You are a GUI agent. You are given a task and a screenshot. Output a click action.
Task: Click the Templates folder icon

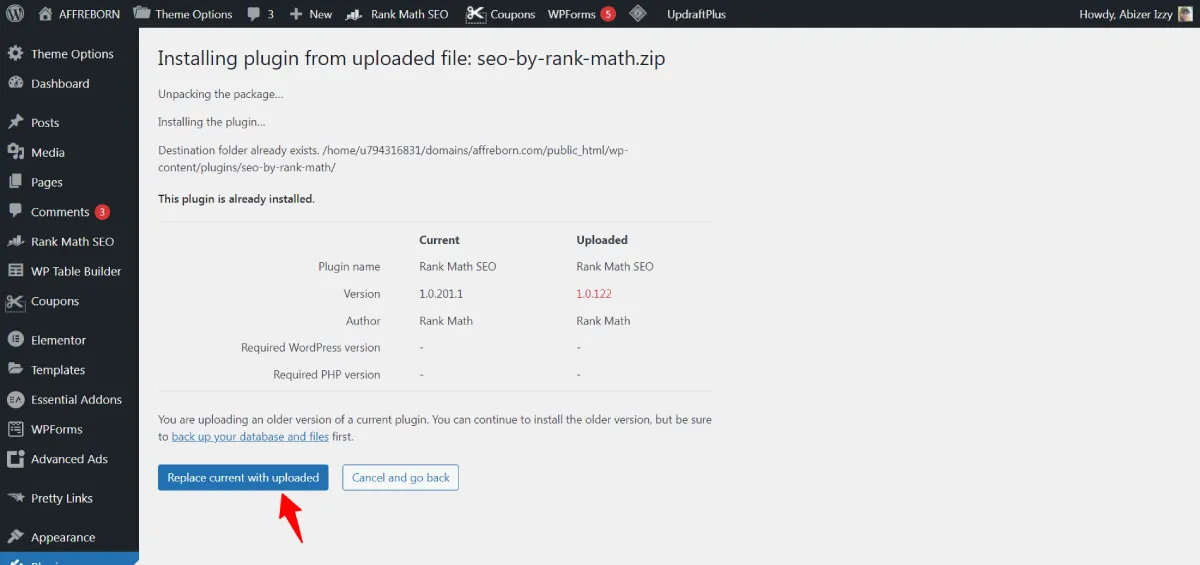(x=15, y=370)
